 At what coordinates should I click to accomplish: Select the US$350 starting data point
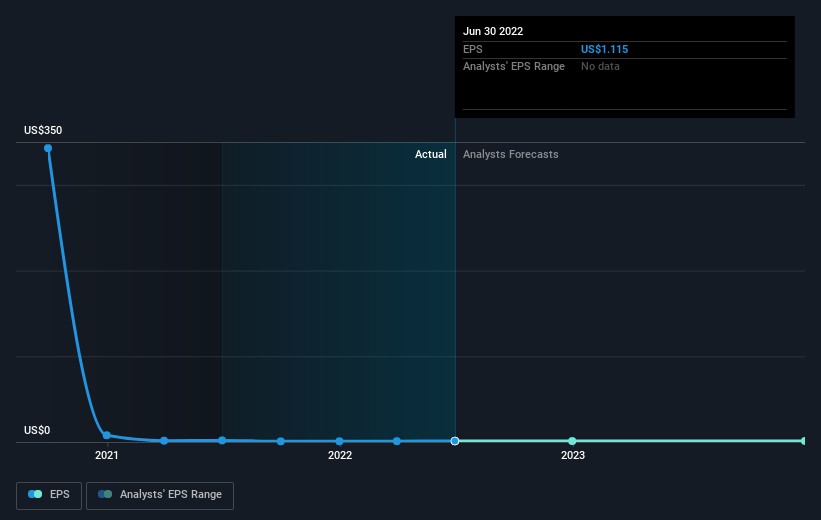point(48,148)
